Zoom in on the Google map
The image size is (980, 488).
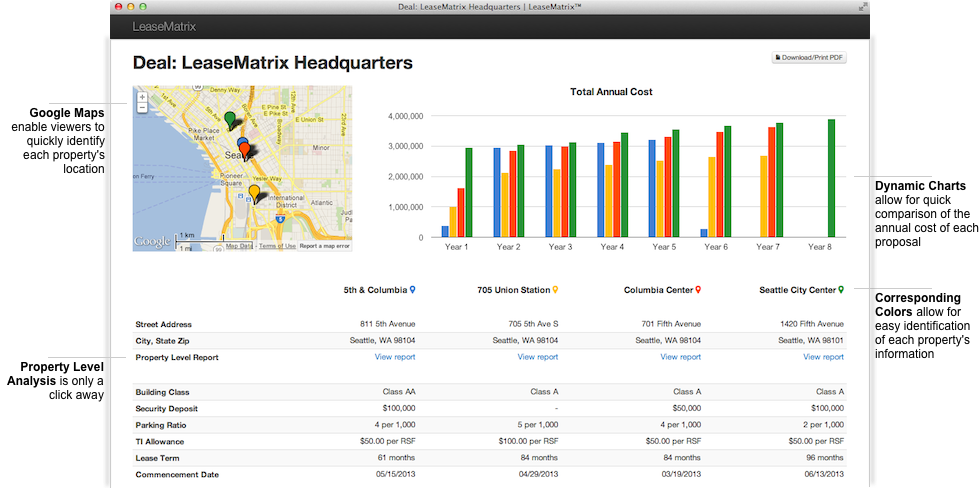[142, 97]
